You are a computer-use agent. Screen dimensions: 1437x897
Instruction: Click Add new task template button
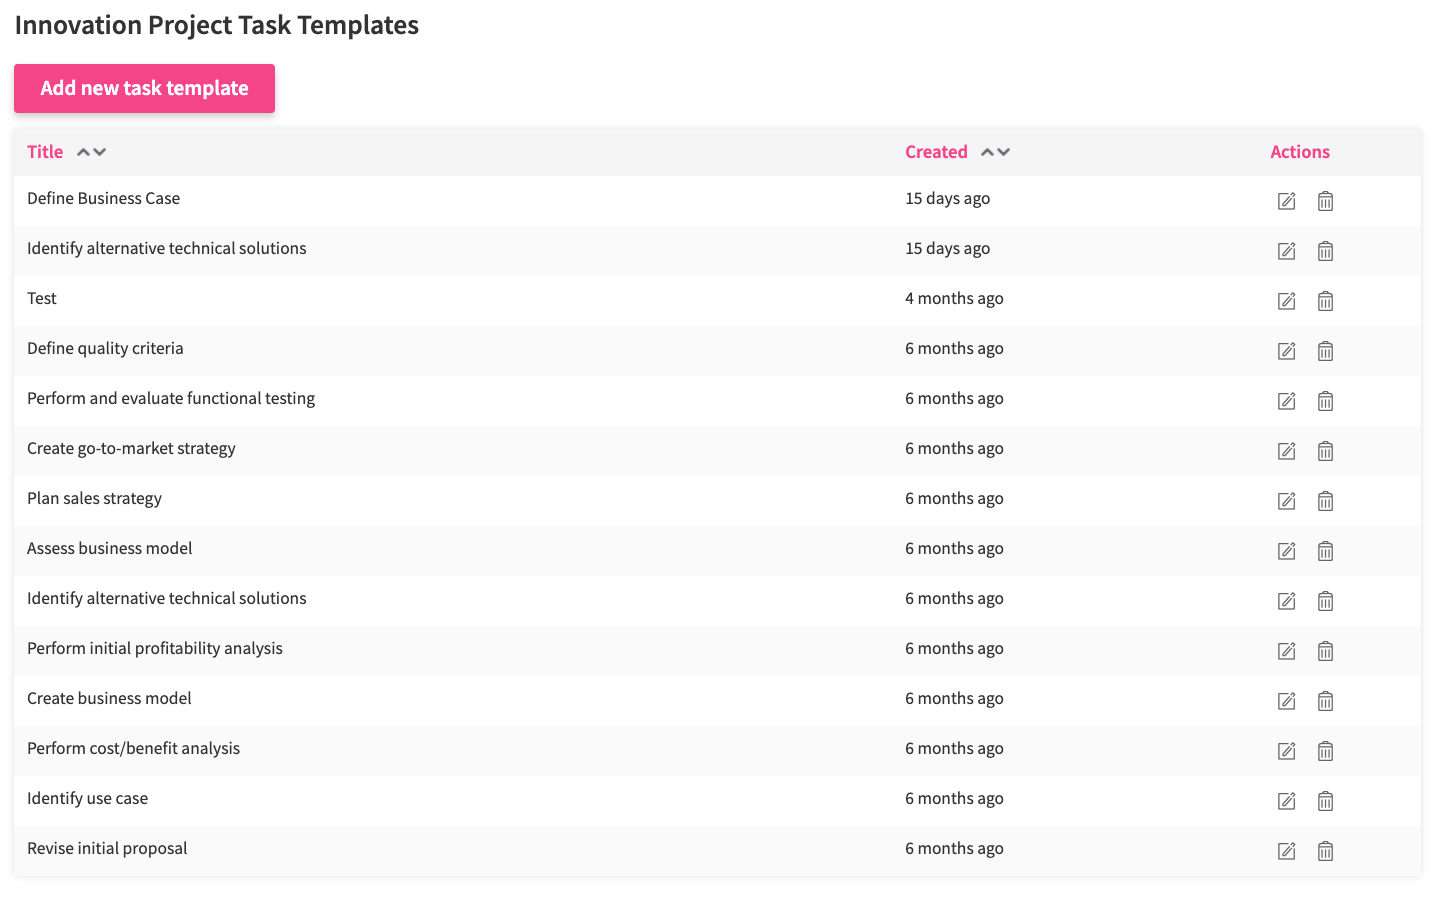[x=144, y=88]
